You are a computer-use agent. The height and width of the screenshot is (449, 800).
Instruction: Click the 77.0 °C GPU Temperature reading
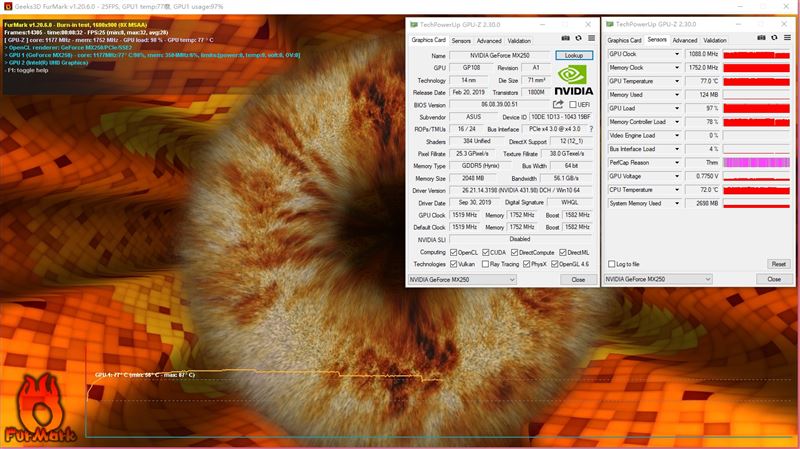703,81
